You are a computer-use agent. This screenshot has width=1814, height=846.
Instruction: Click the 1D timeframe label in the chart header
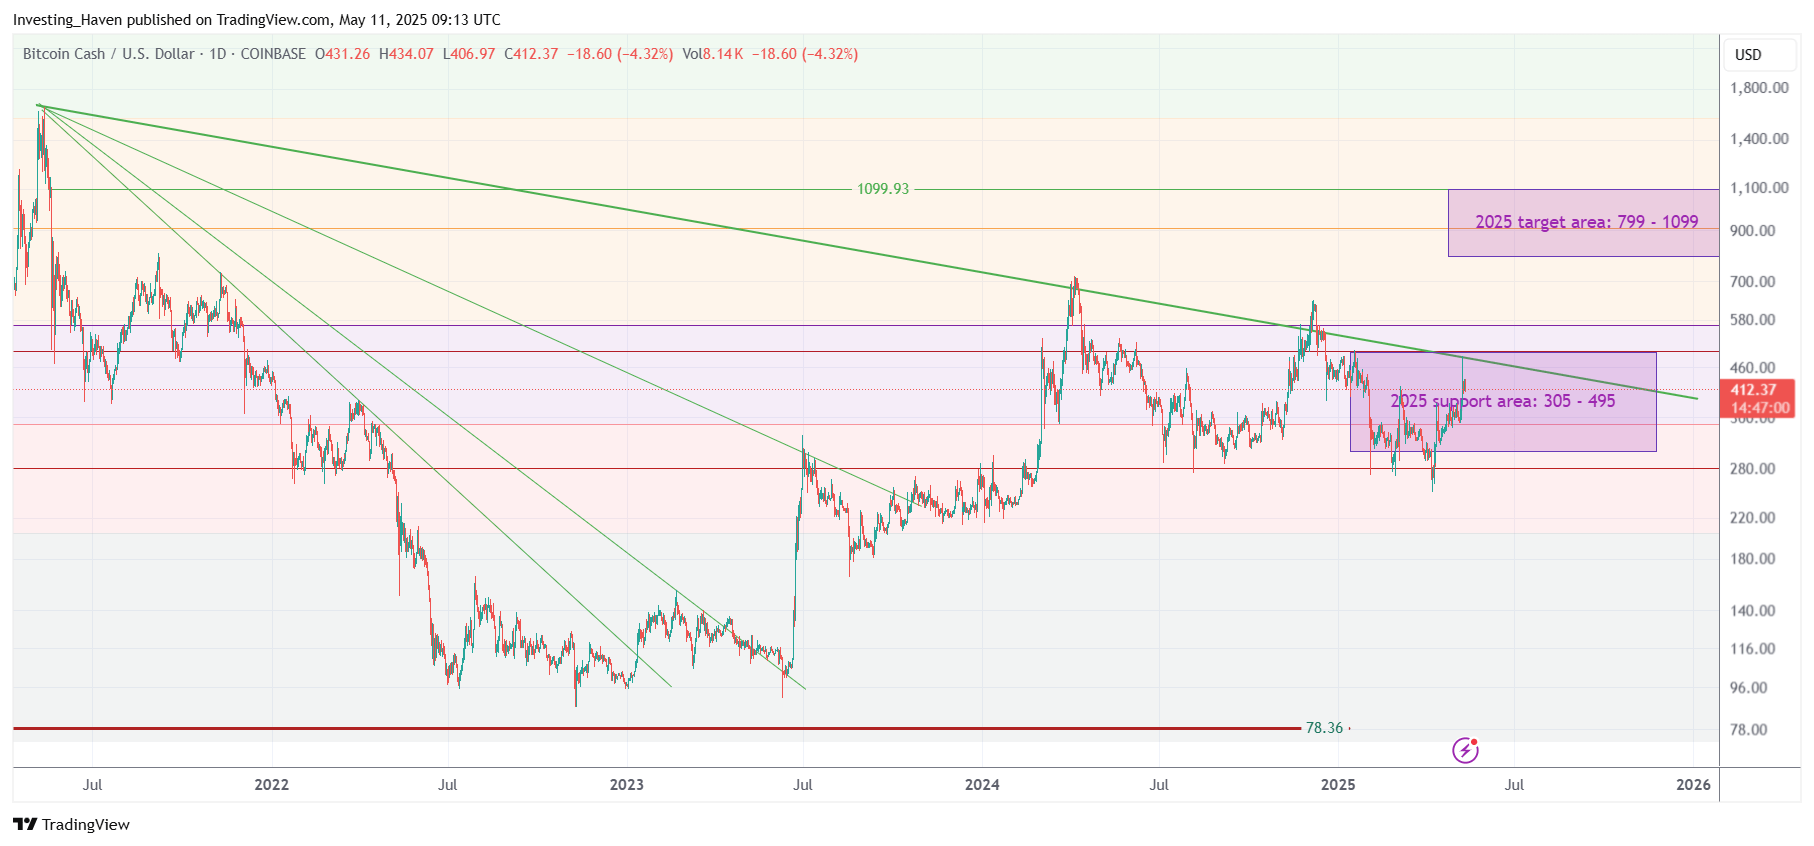coord(217,54)
